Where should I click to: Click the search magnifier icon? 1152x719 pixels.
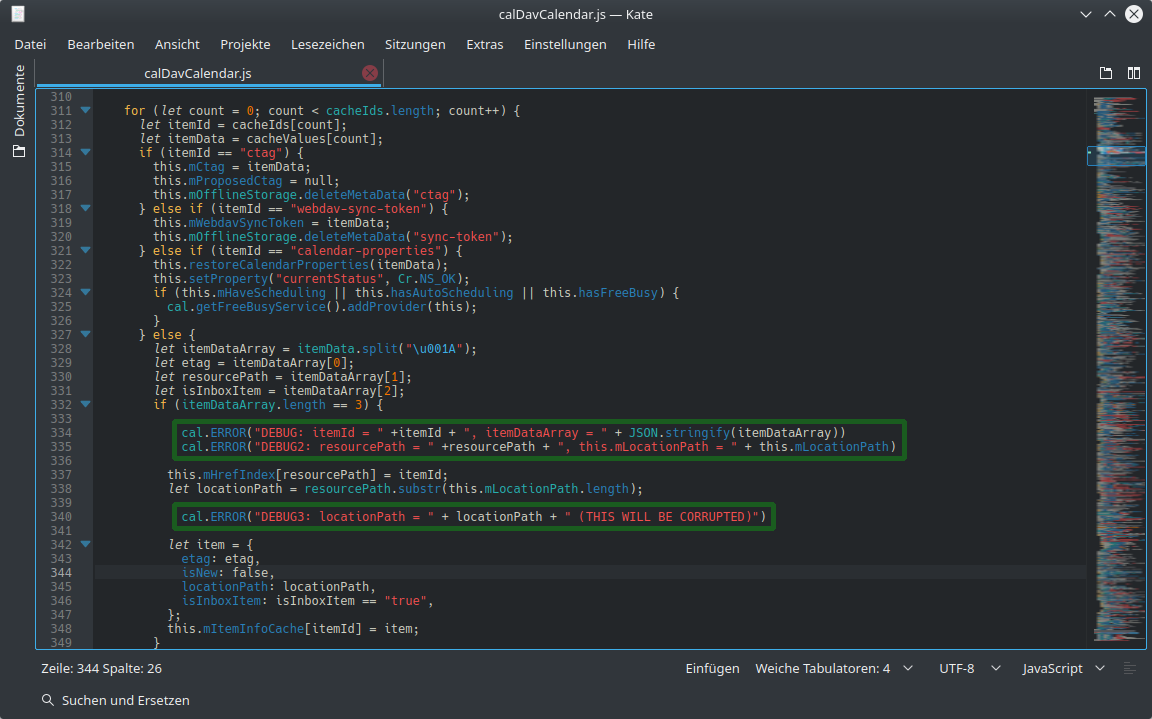48,700
